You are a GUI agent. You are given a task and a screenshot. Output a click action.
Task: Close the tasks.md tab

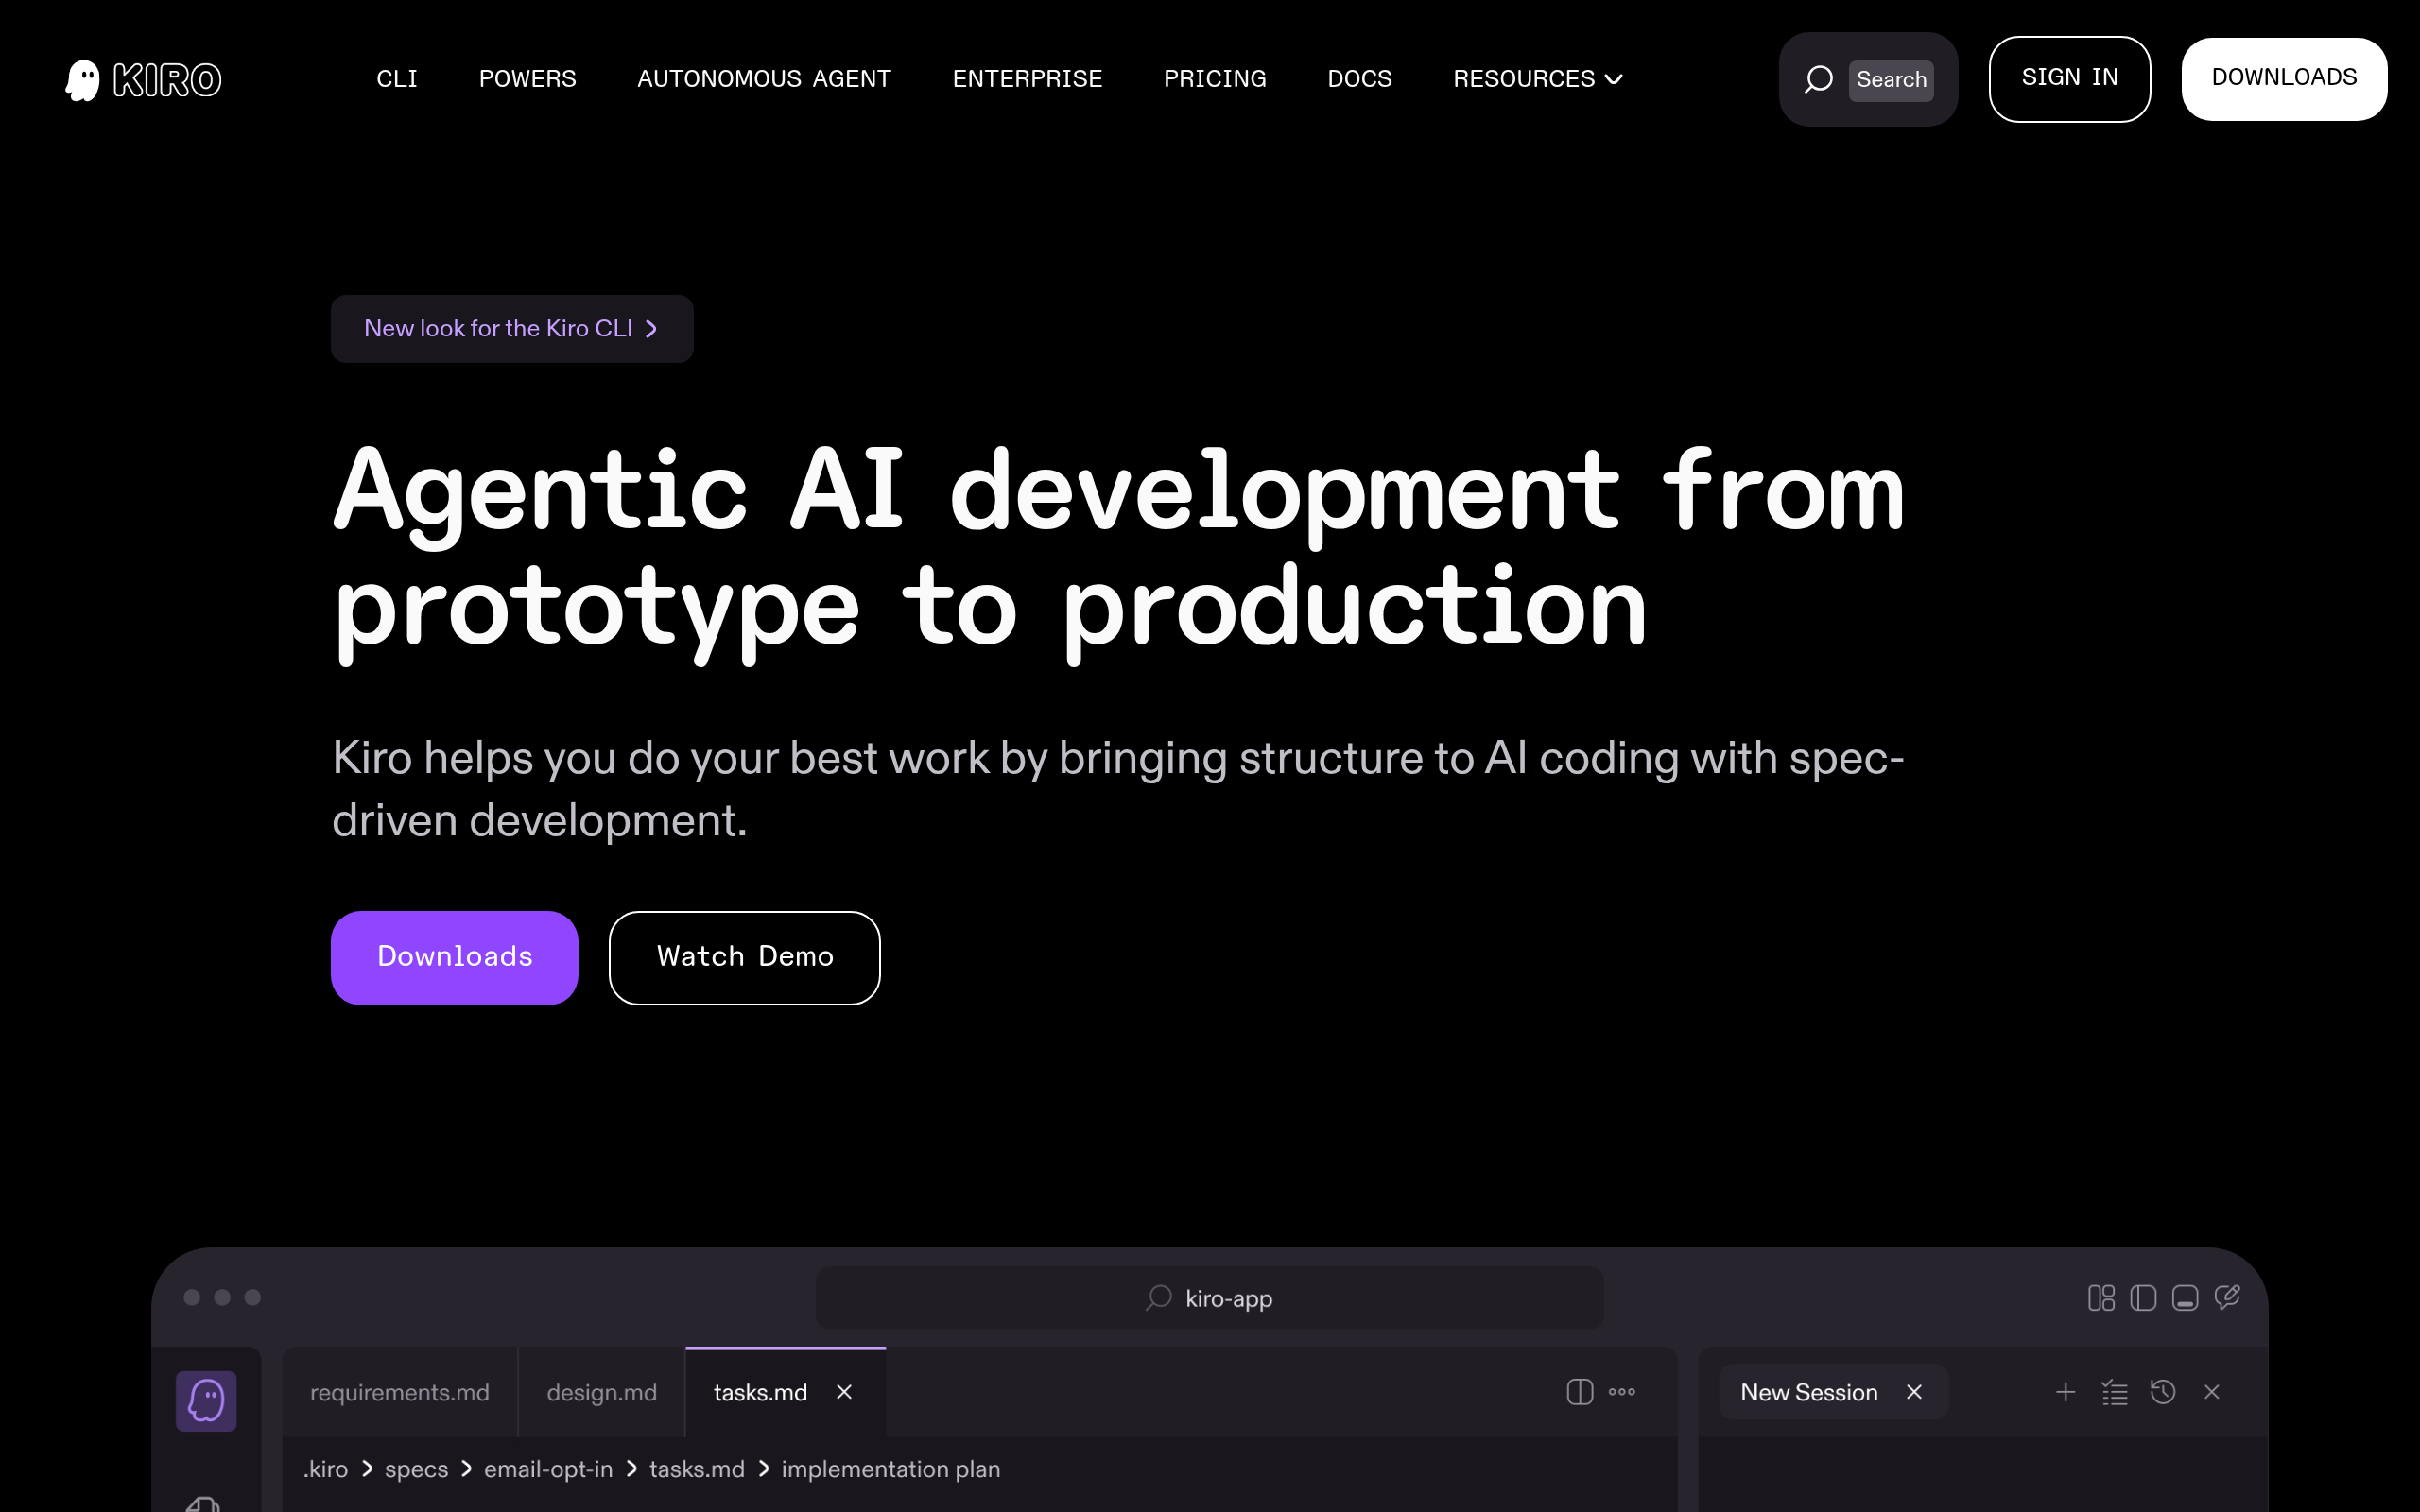pyautogui.click(x=844, y=1392)
